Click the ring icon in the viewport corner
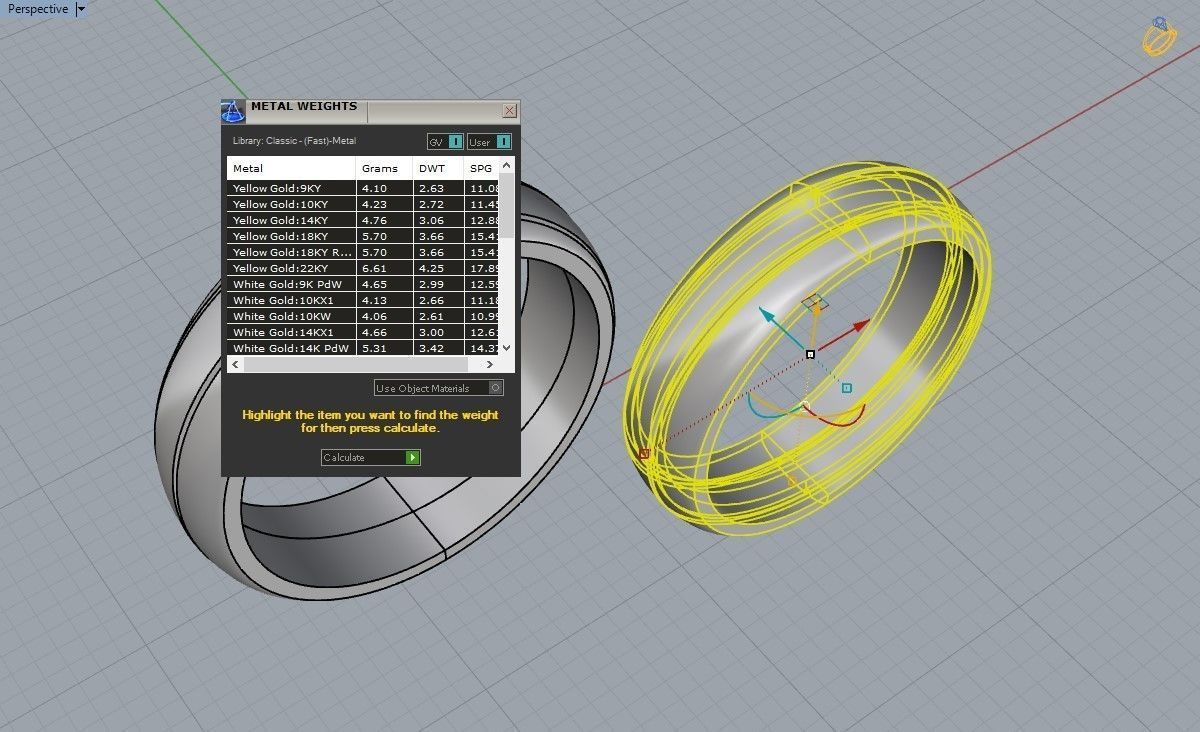 point(1161,36)
